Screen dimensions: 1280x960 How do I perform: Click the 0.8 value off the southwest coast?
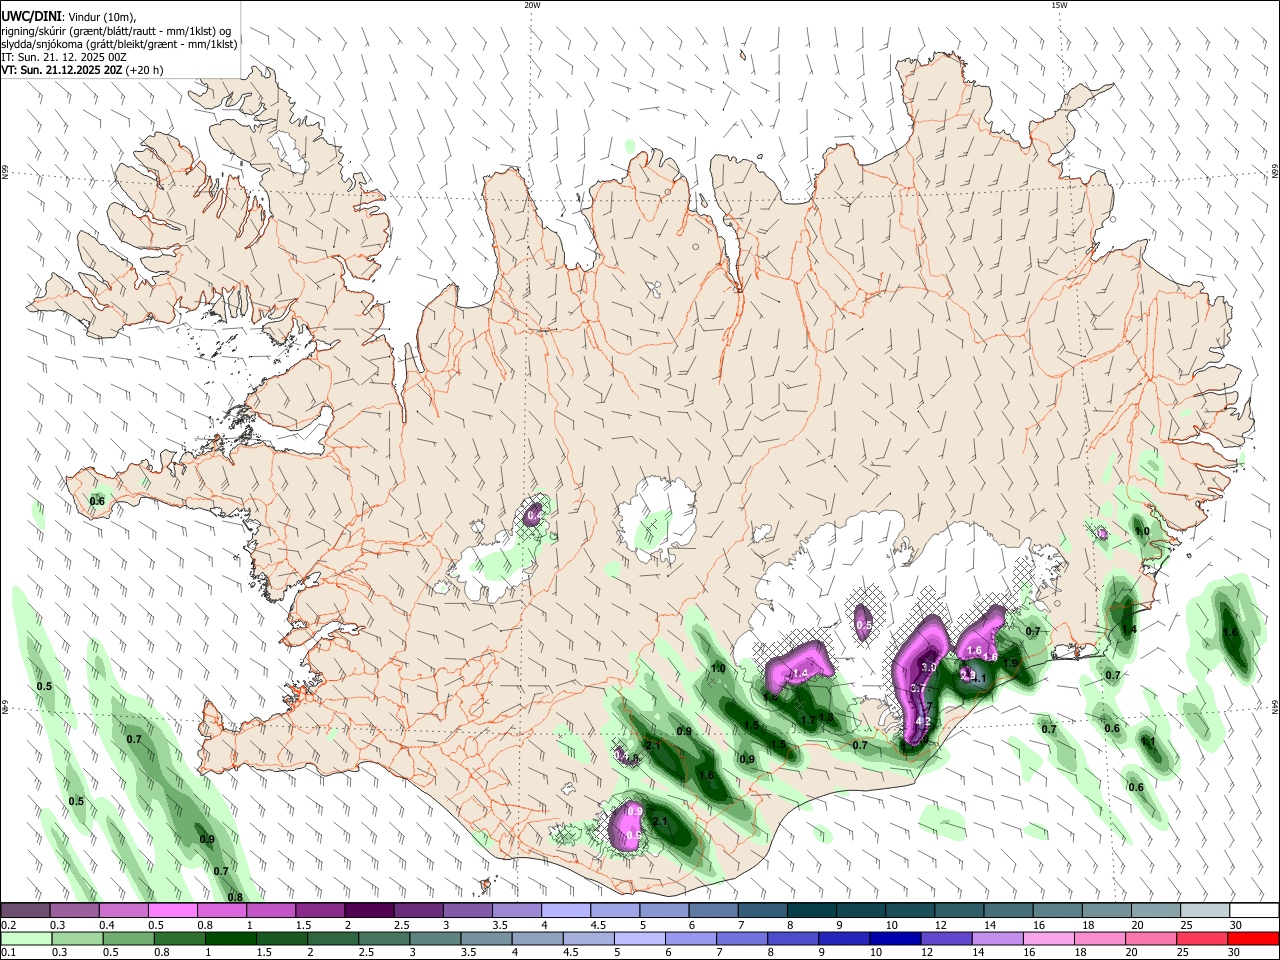click(x=235, y=897)
